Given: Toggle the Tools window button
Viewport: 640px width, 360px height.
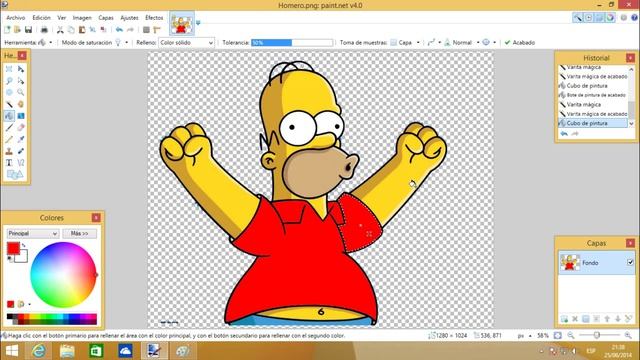Looking at the screenshot, I should [578, 18].
